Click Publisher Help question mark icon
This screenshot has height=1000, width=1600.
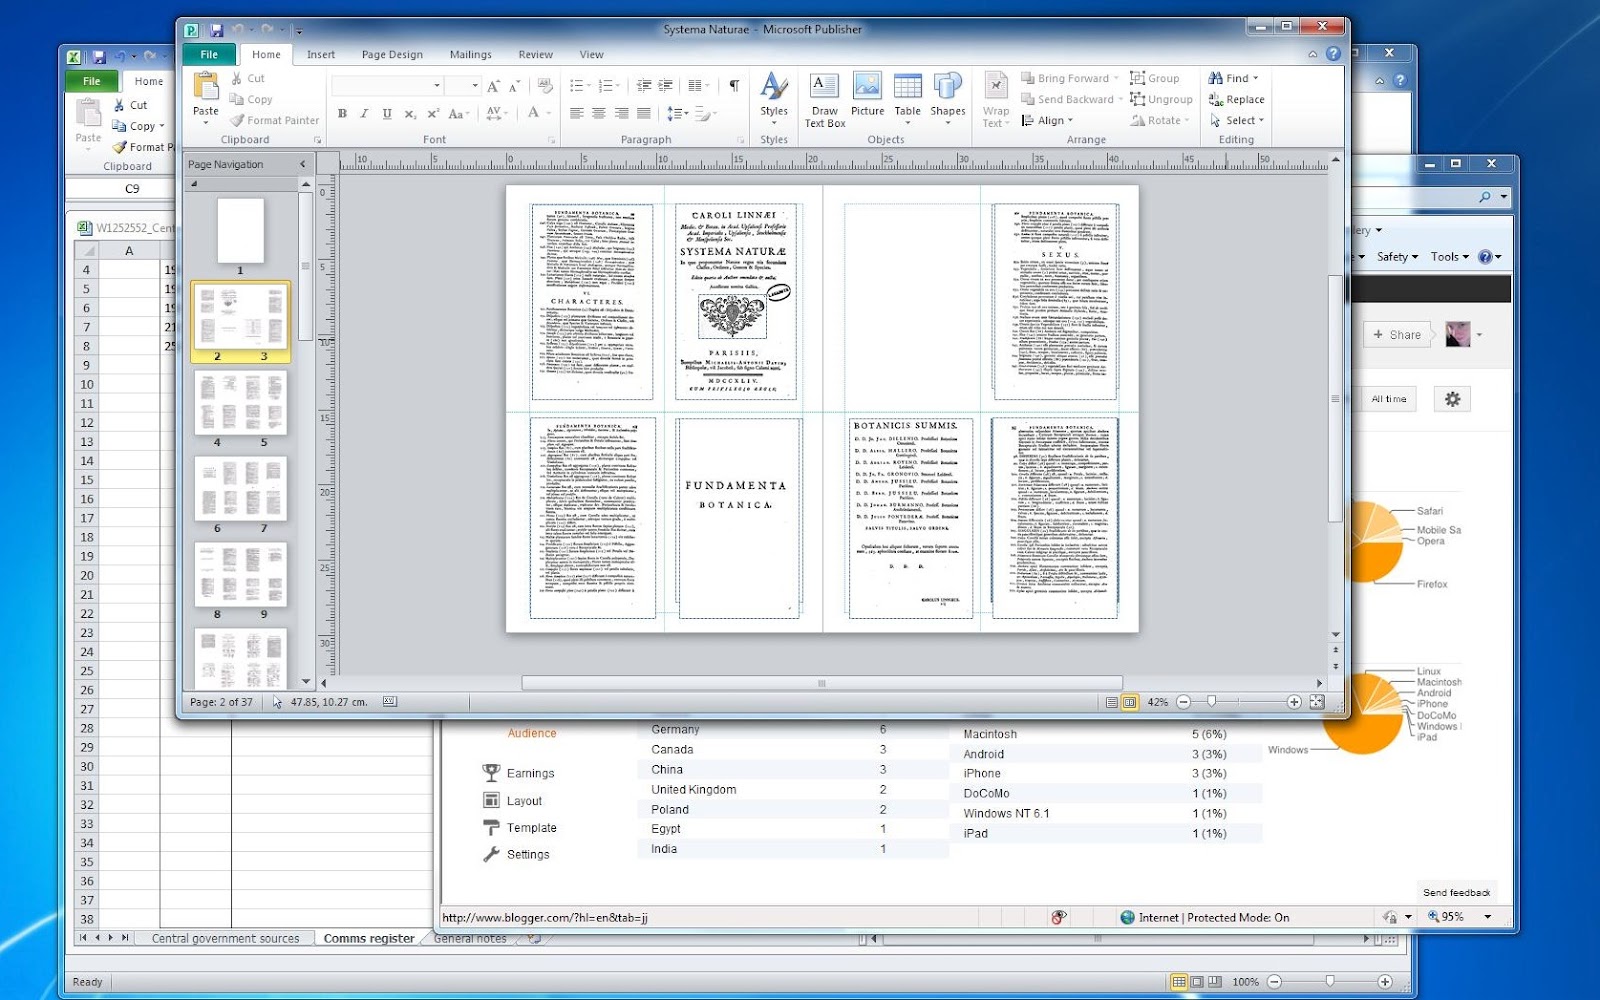point(1333,54)
